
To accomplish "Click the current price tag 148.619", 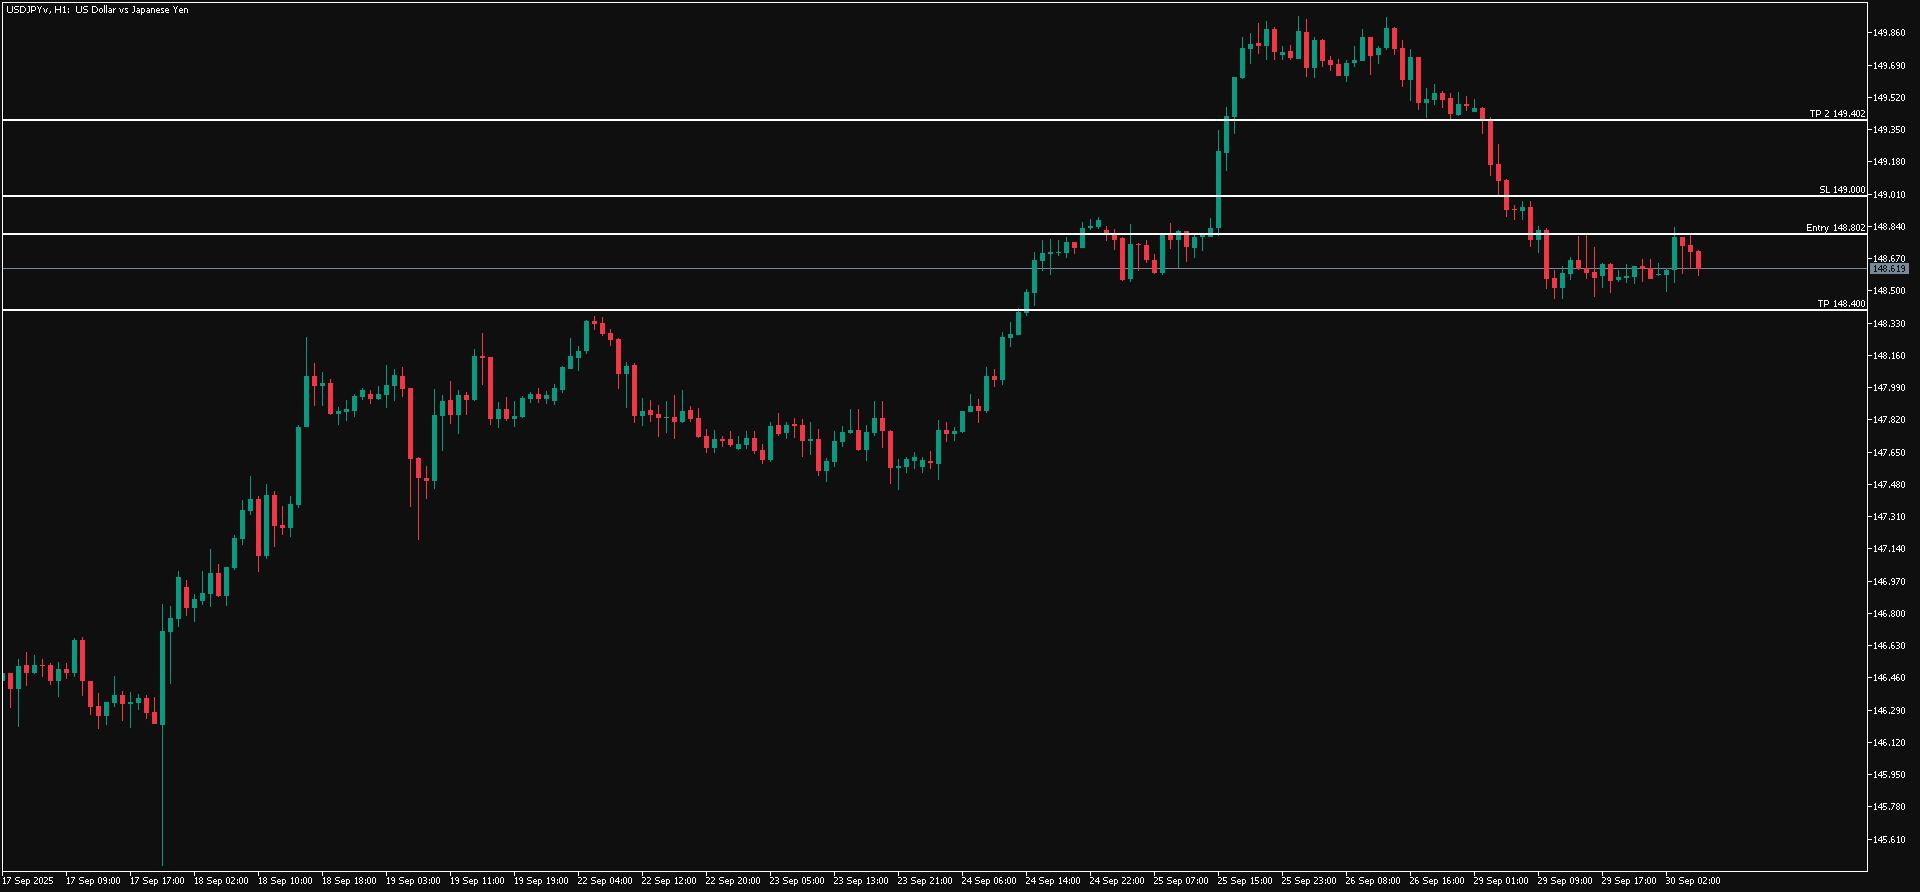I will pos(1889,269).
